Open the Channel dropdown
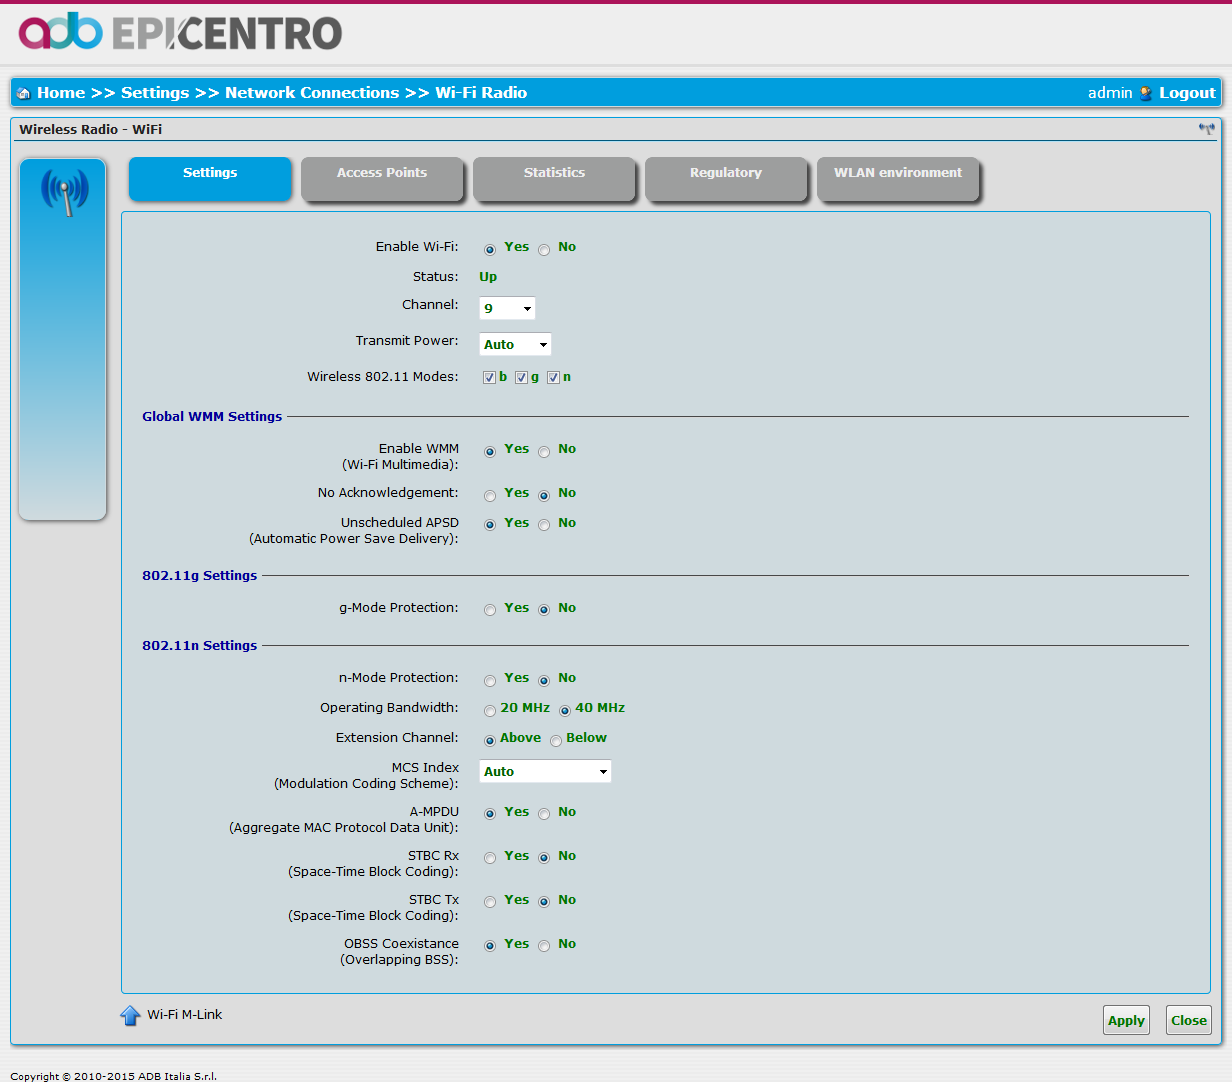 point(507,308)
